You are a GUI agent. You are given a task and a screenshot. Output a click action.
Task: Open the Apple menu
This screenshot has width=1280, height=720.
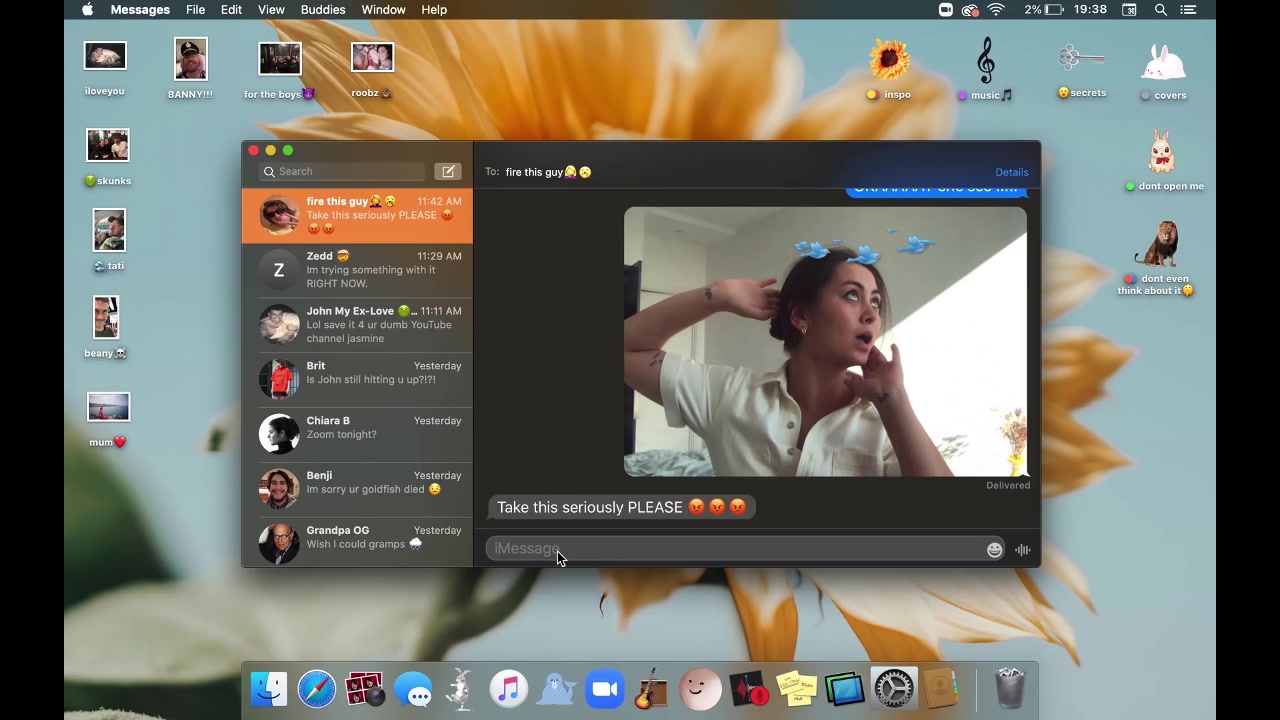click(x=87, y=10)
